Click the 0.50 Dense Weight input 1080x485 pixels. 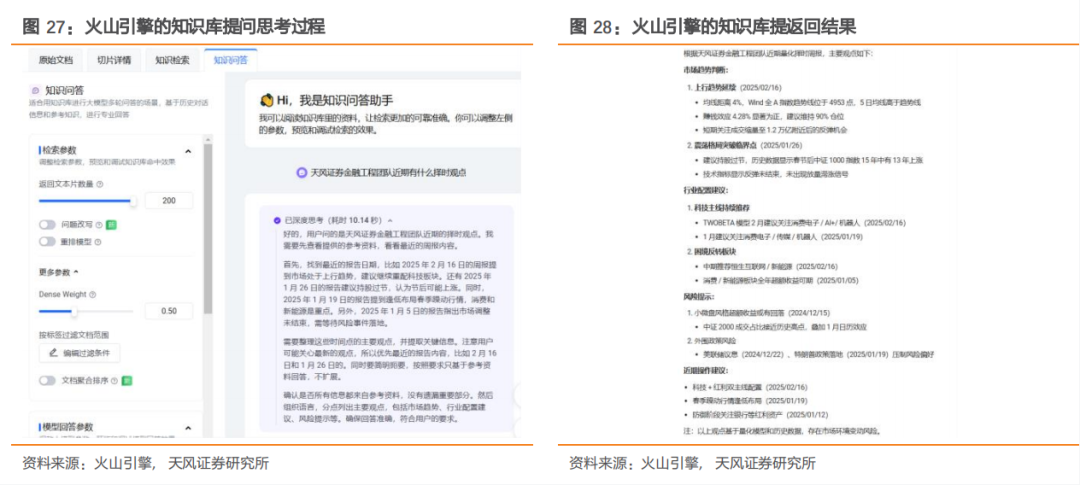click(169, 311)
